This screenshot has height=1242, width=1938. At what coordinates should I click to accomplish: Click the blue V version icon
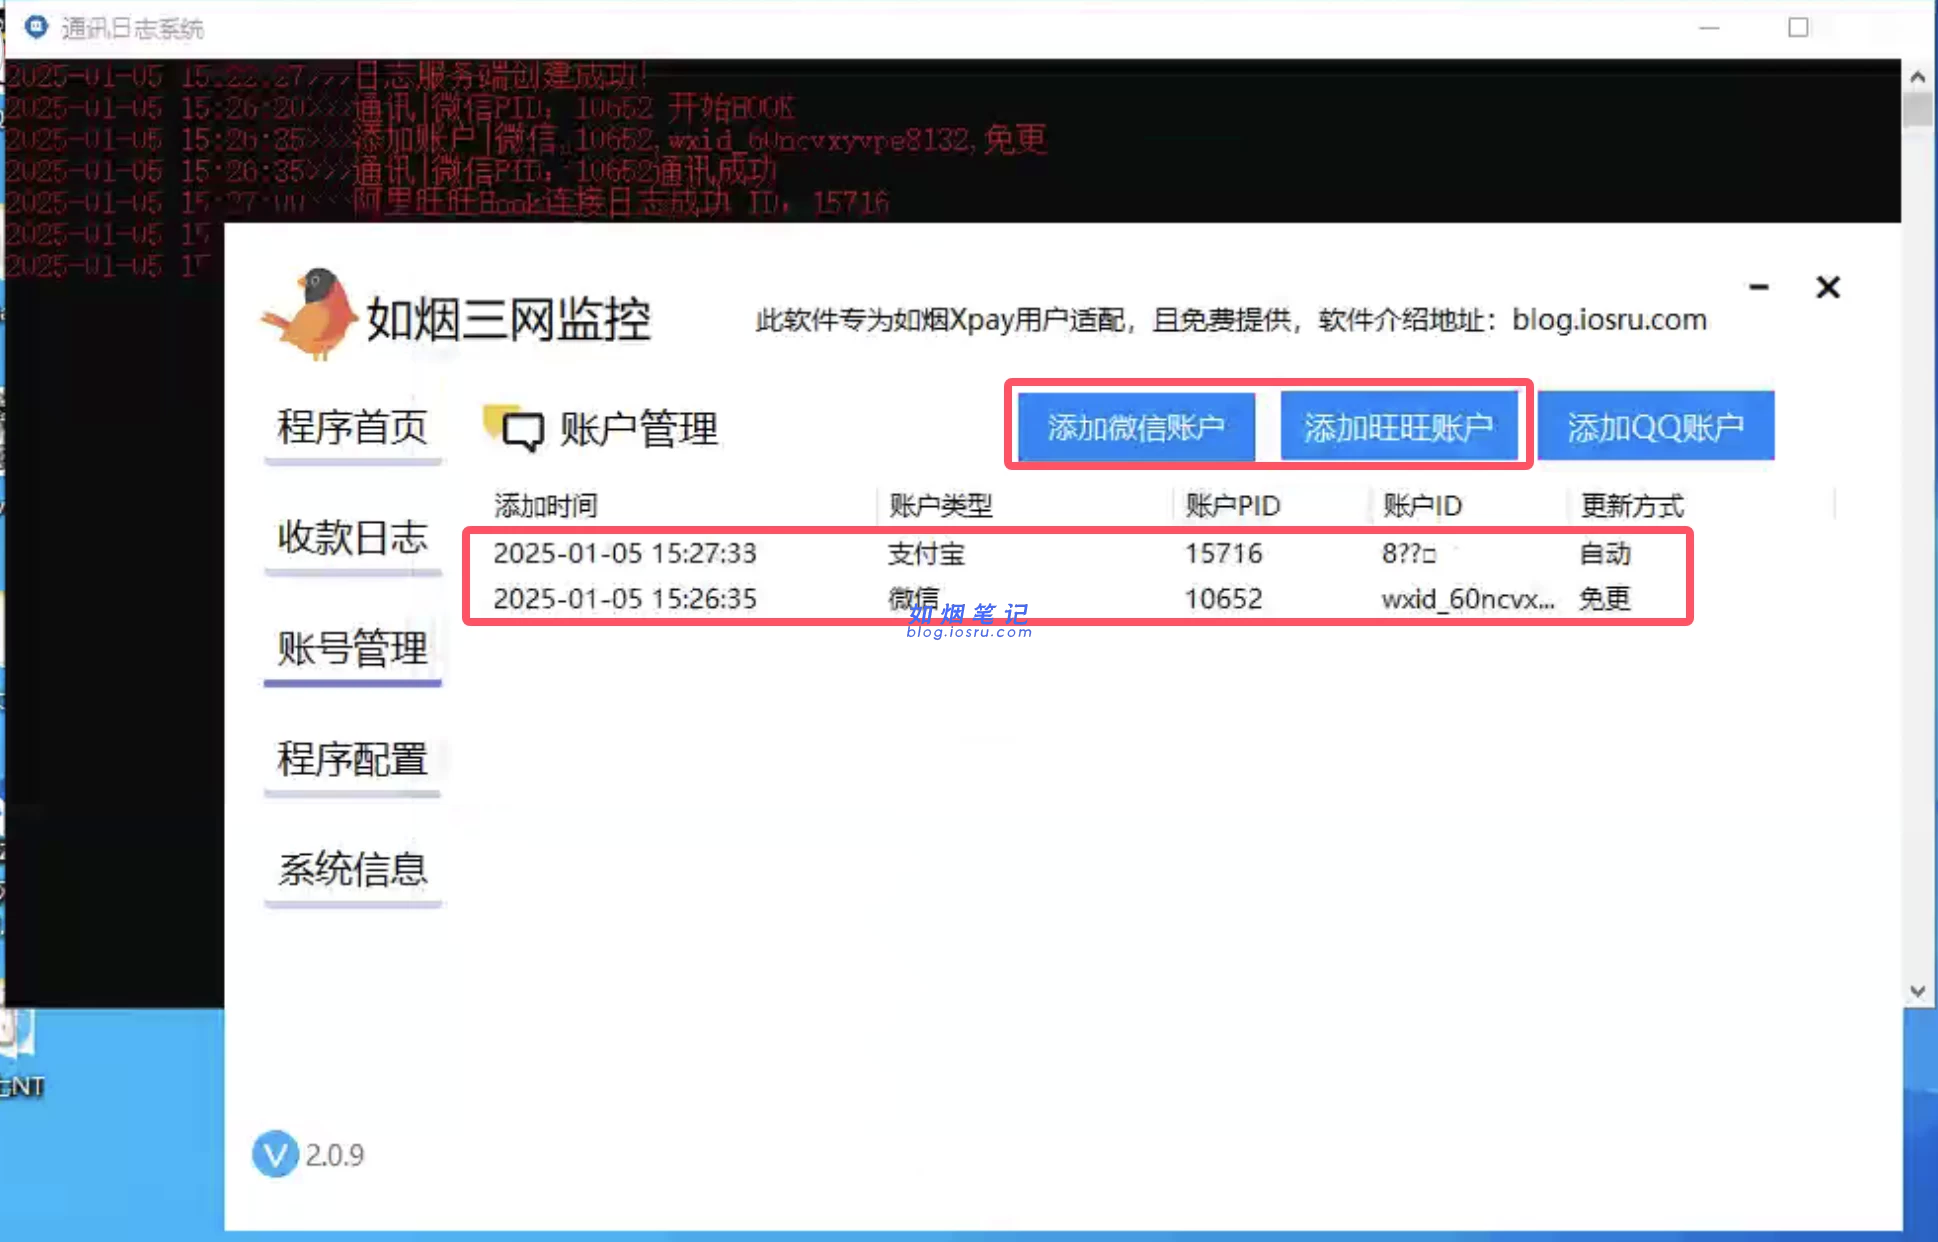coord(275,1154)
